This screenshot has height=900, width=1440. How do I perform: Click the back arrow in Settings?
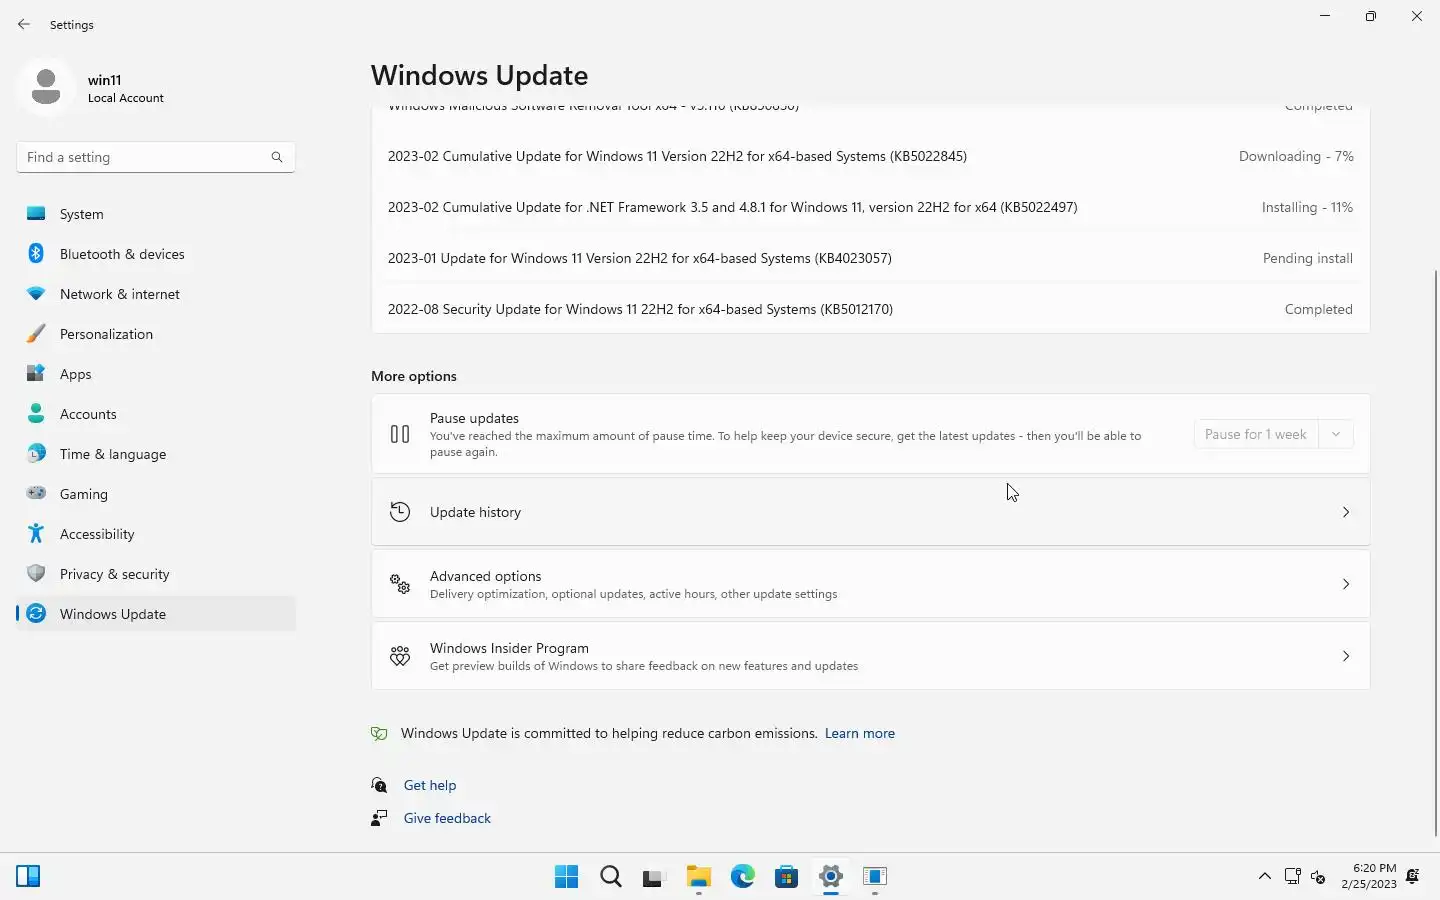click(24, 24)
